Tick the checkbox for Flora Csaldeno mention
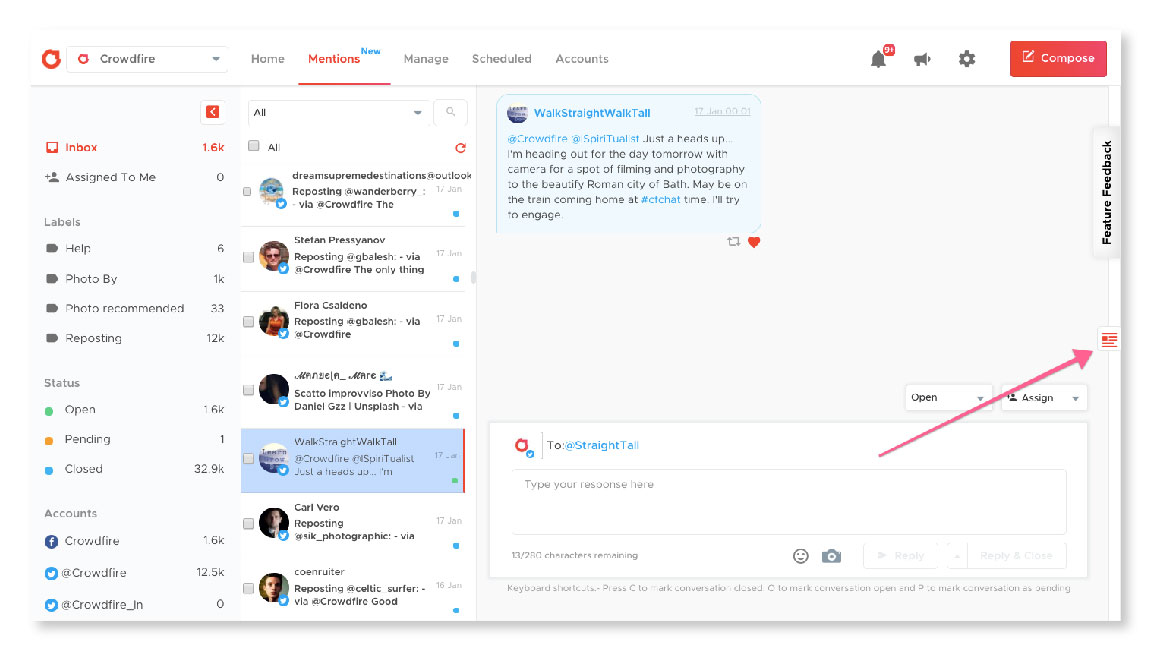Viewport: 1152px width, 651px height. point(248,322)
